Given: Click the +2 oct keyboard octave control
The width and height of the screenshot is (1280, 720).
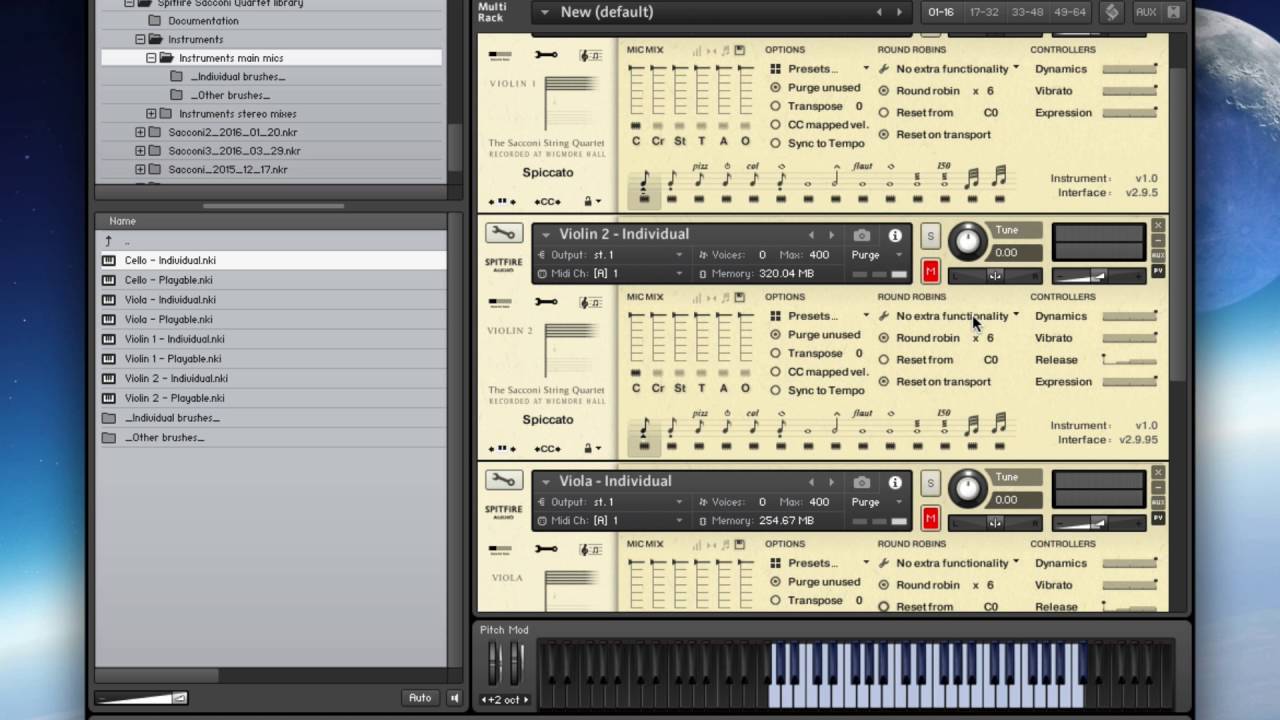Looking at the screenshot, I should pyautogui.click(x=505, y=700).
